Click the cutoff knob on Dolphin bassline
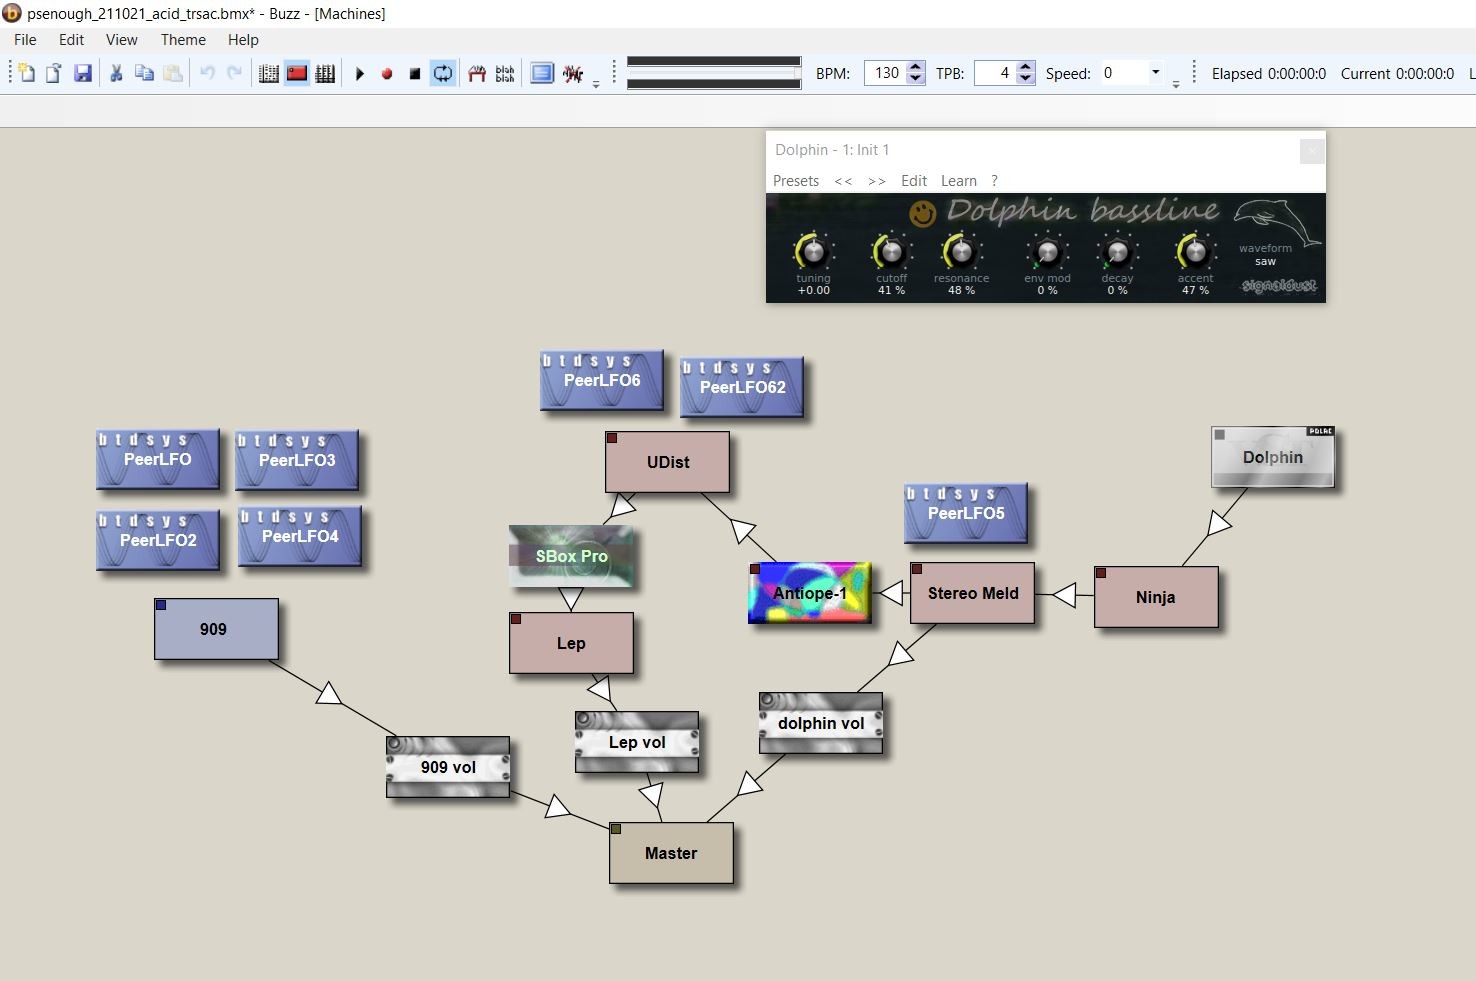Image resolution: width=1476 pixels, height=981 pixels. tap(890, 251)
